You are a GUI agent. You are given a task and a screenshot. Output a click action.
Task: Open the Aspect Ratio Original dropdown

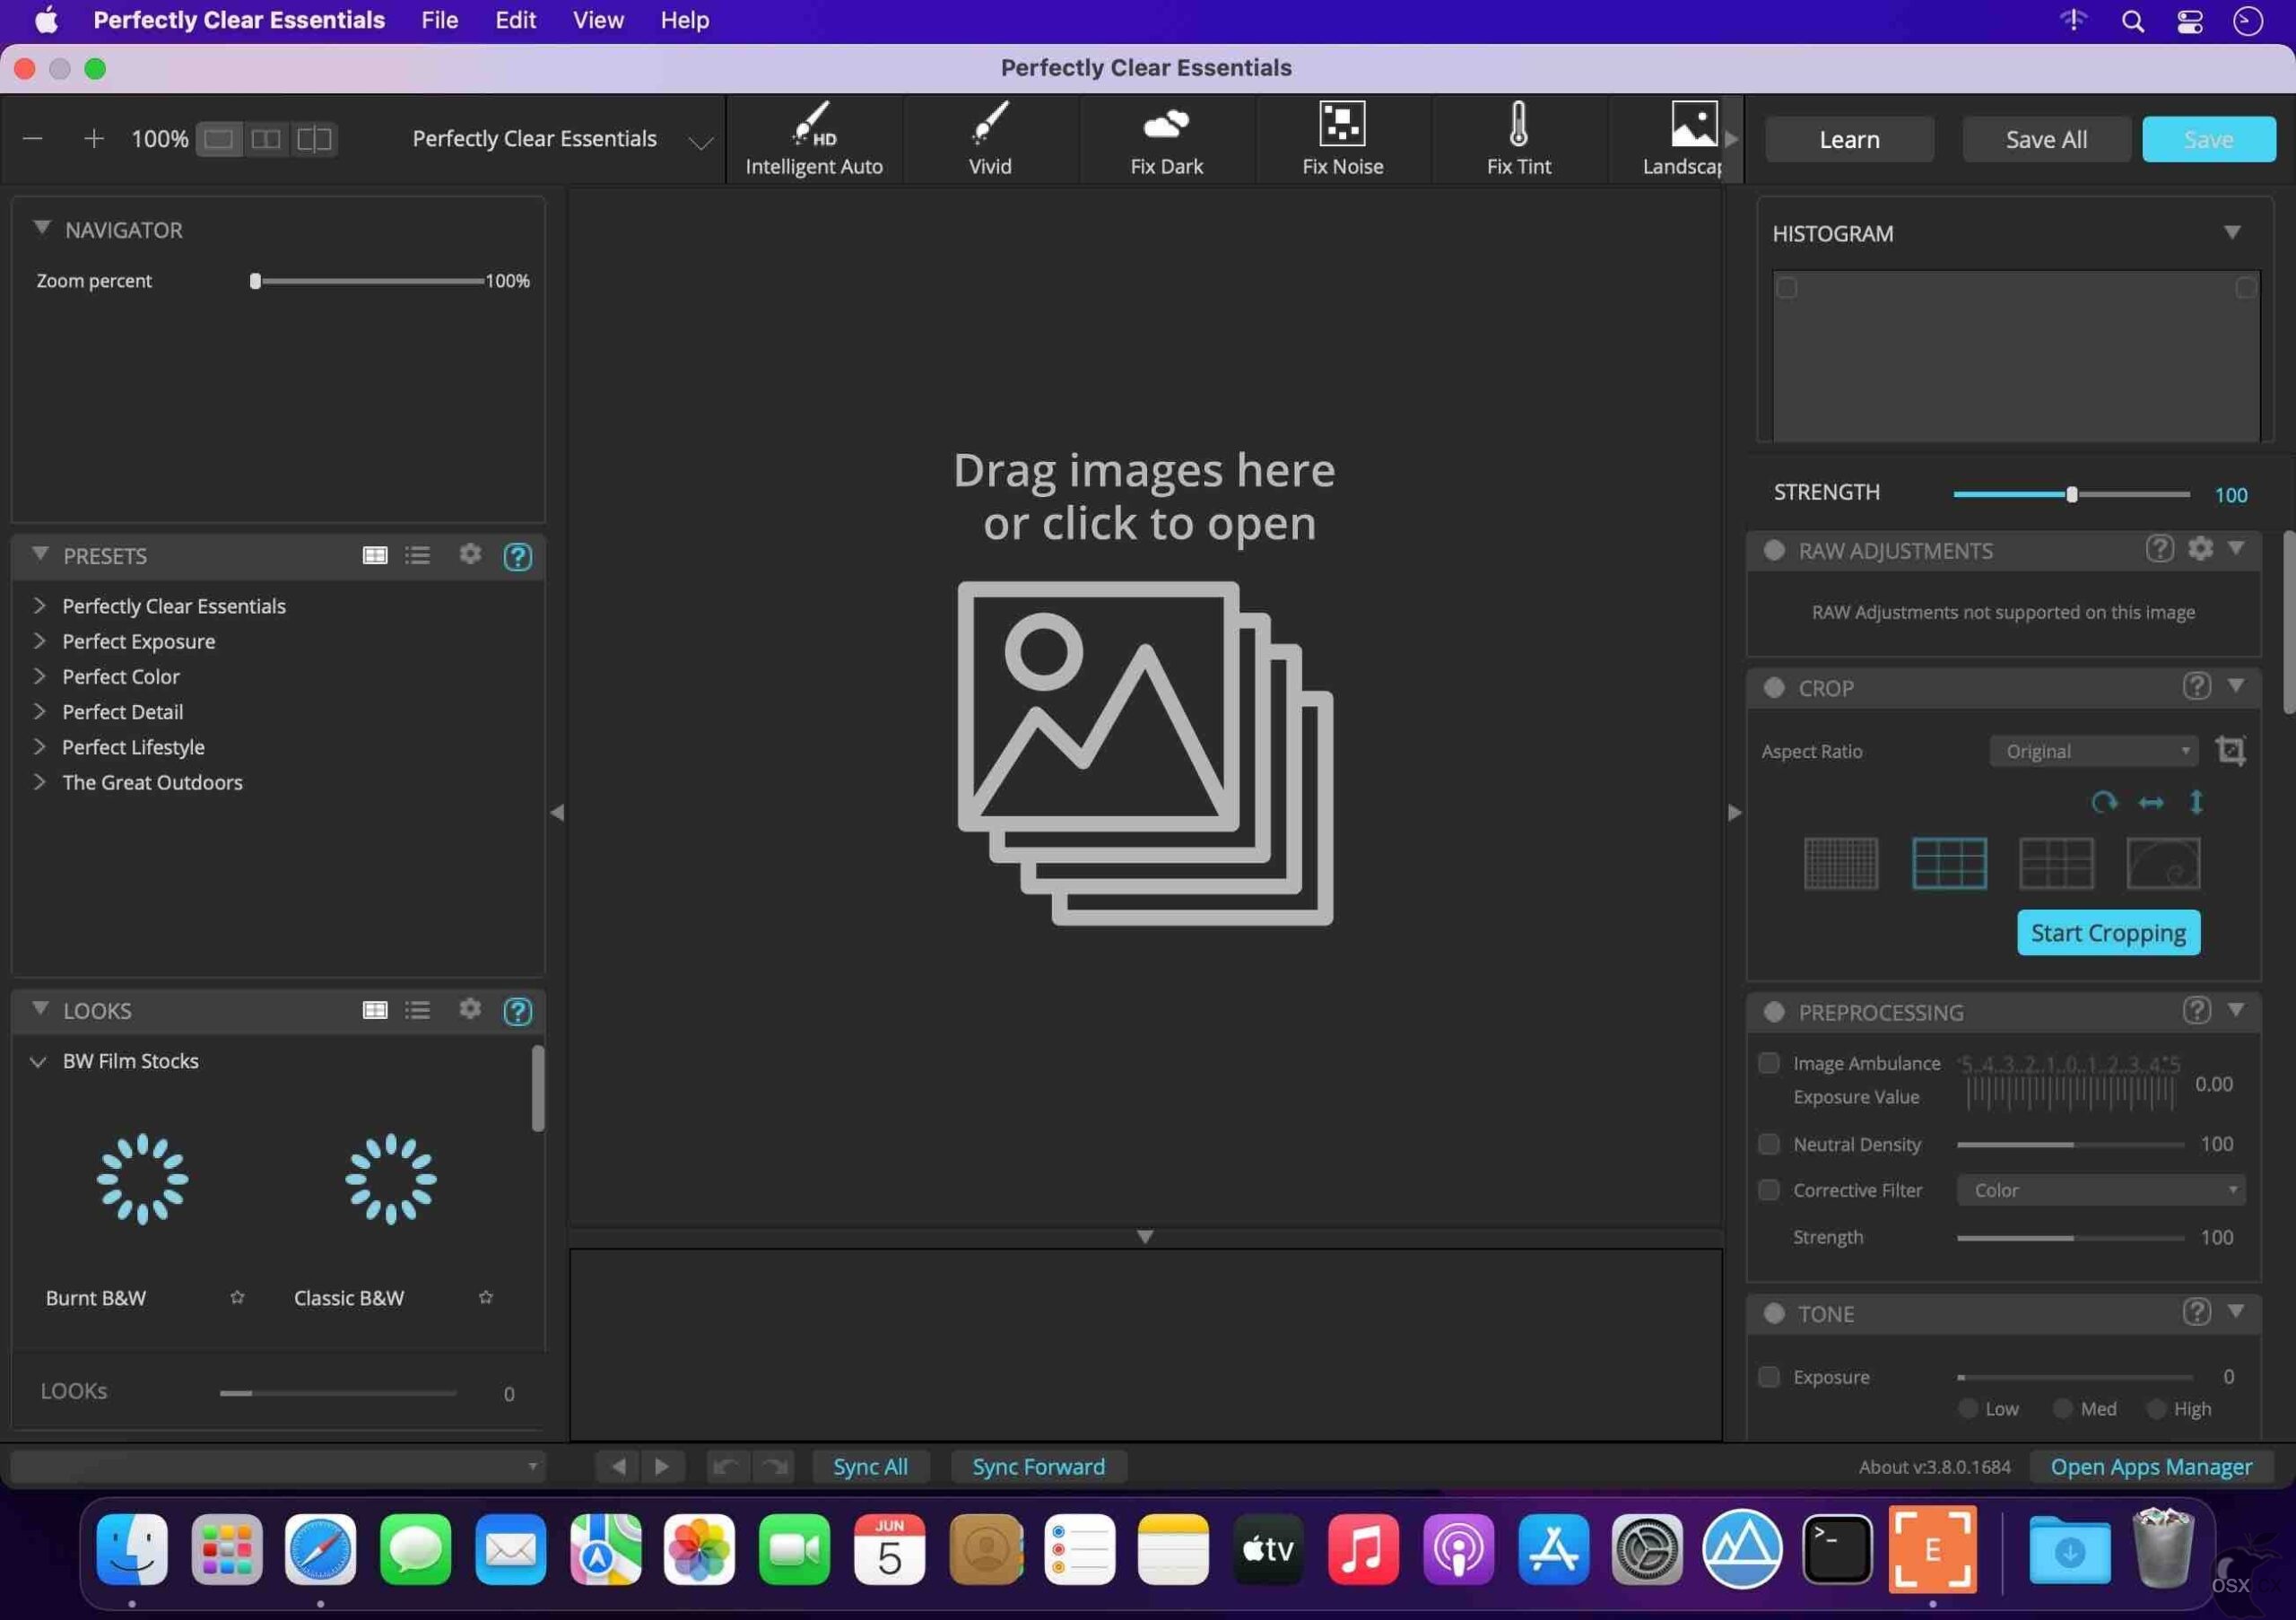(x=2096, y=751)
